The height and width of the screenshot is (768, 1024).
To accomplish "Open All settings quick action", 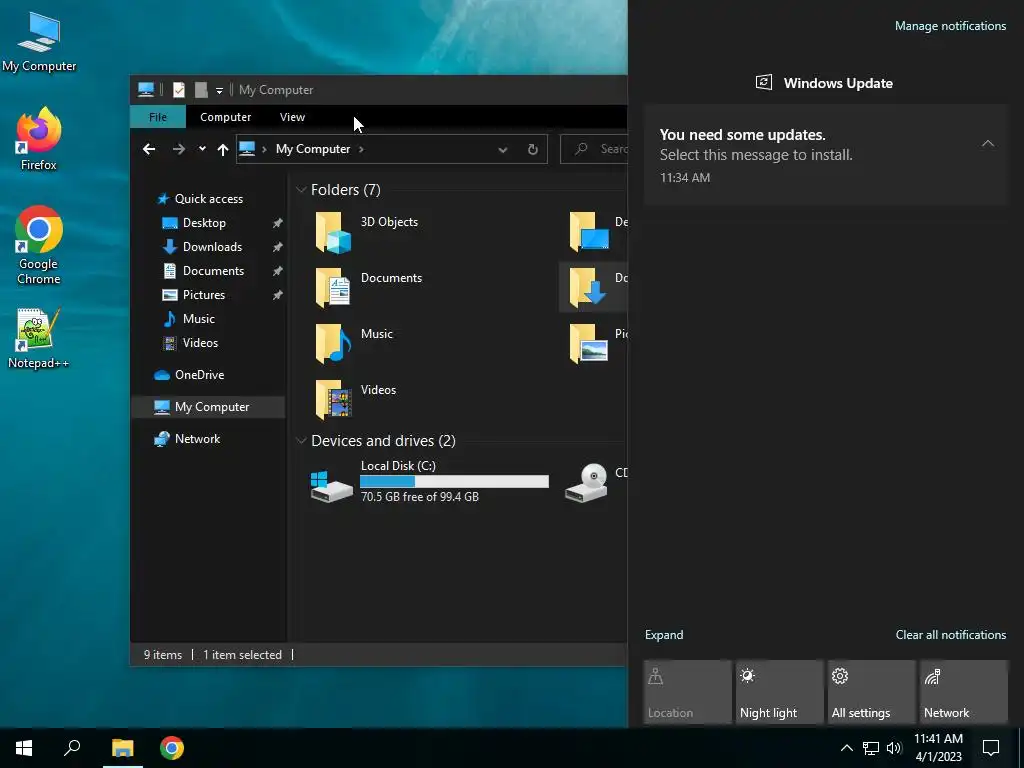I will [x=872, y=692].
